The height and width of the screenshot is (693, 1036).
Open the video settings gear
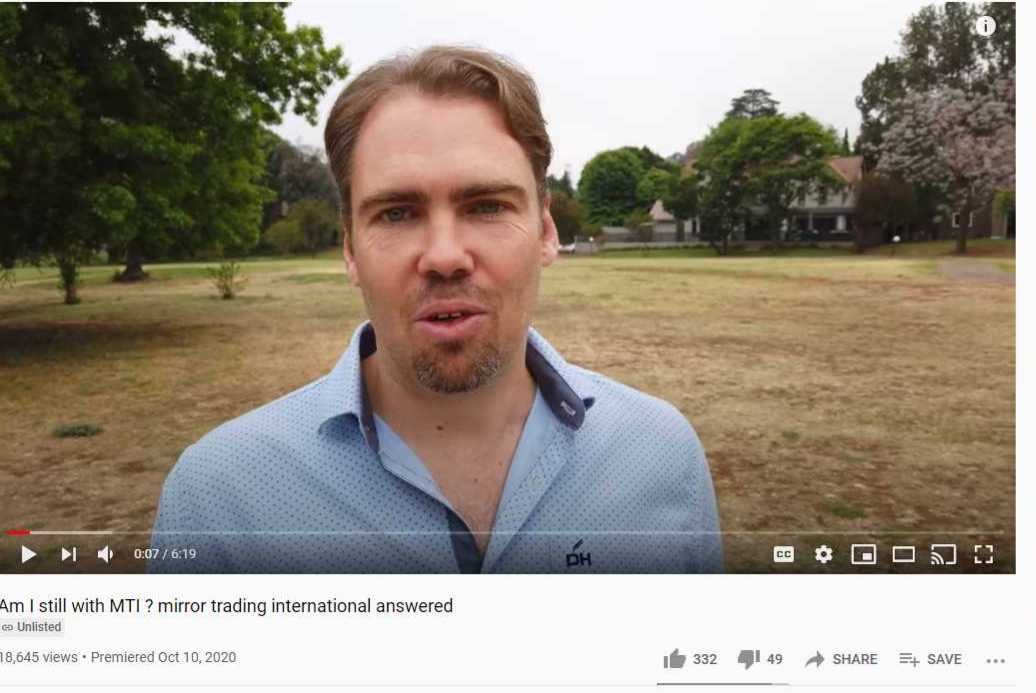[x=823, y=554]
